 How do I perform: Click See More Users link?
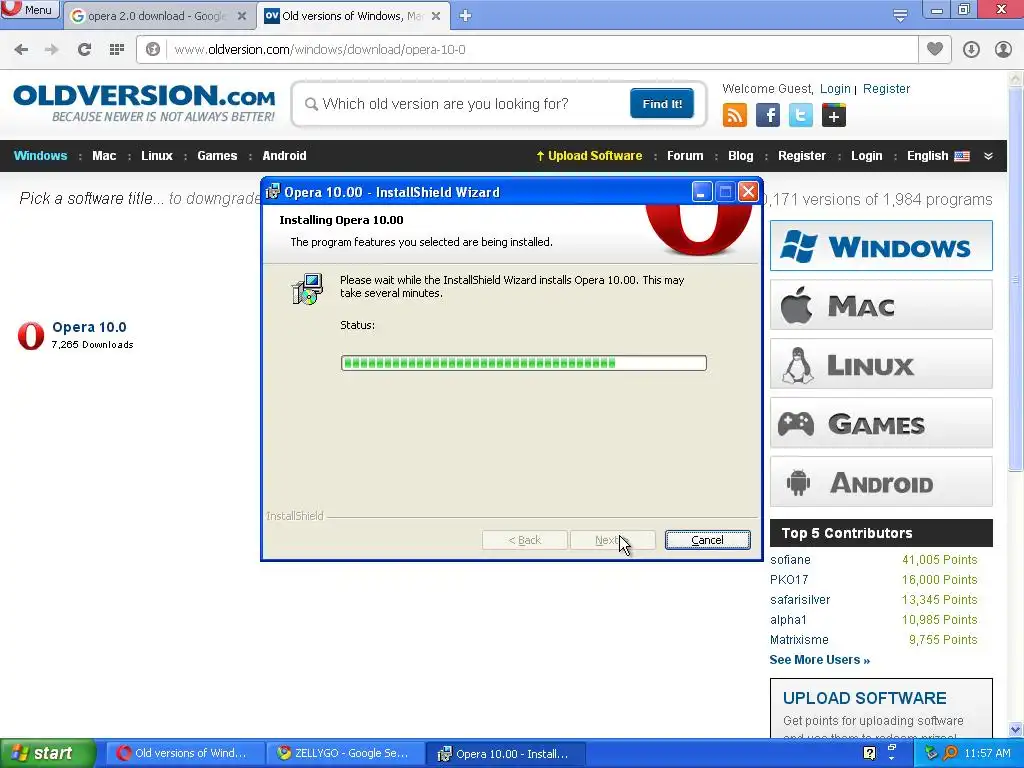pos(820,660)
